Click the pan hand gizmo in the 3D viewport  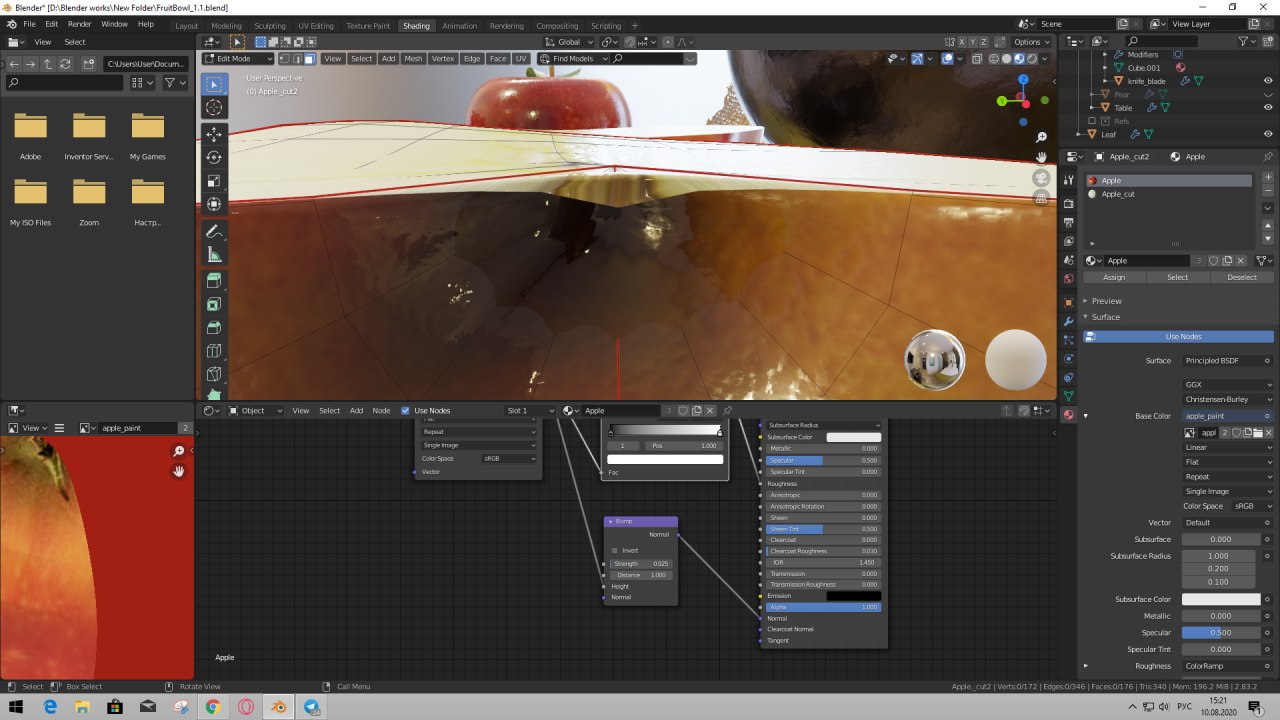pos(1041,157)
